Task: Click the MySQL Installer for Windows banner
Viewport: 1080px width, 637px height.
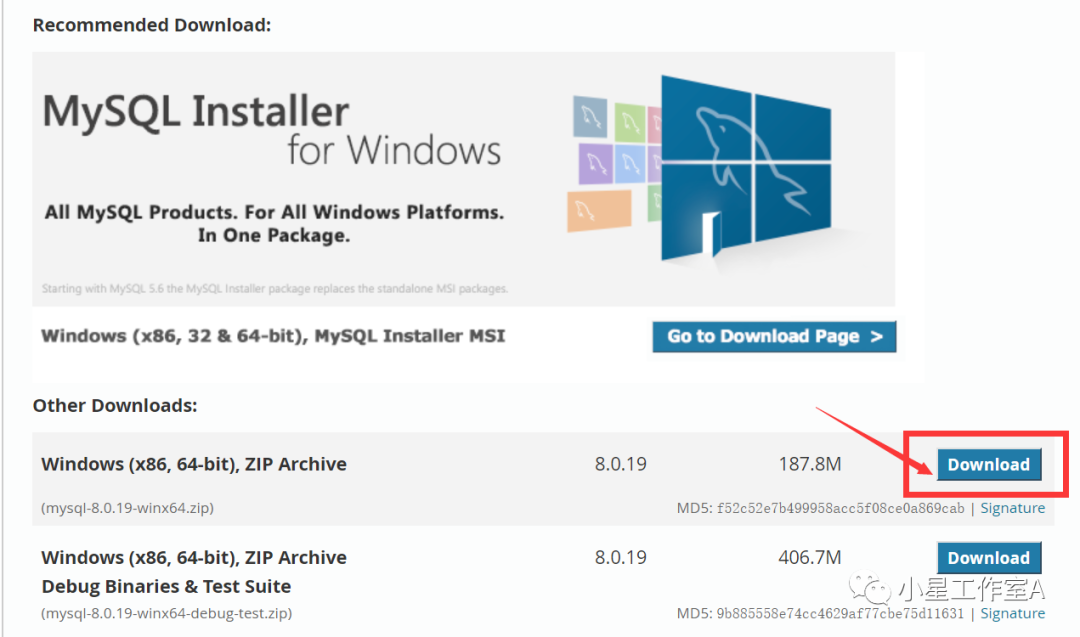Action: pyautogui.click(x=464, y=179)
